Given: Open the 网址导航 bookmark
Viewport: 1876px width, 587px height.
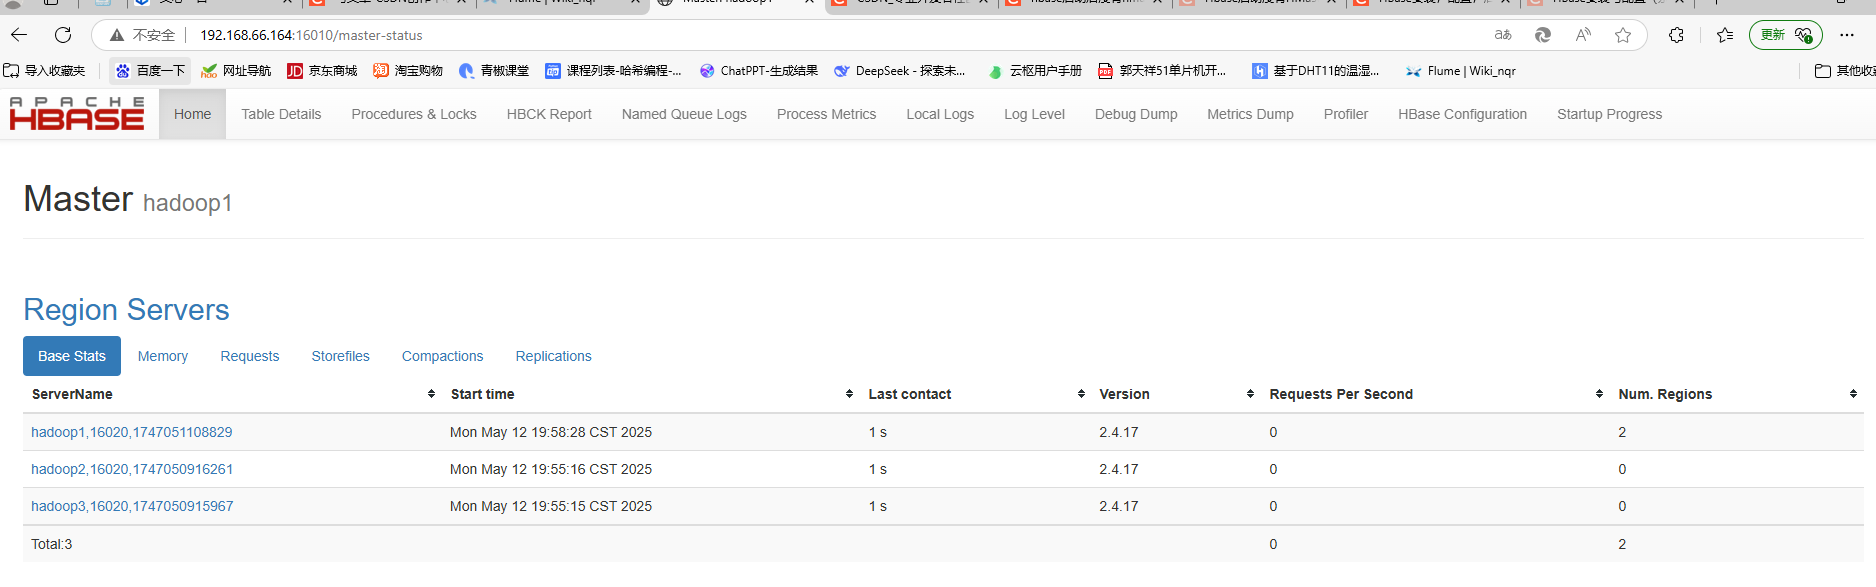Looking at the screenshot, I should click(236, 71).
